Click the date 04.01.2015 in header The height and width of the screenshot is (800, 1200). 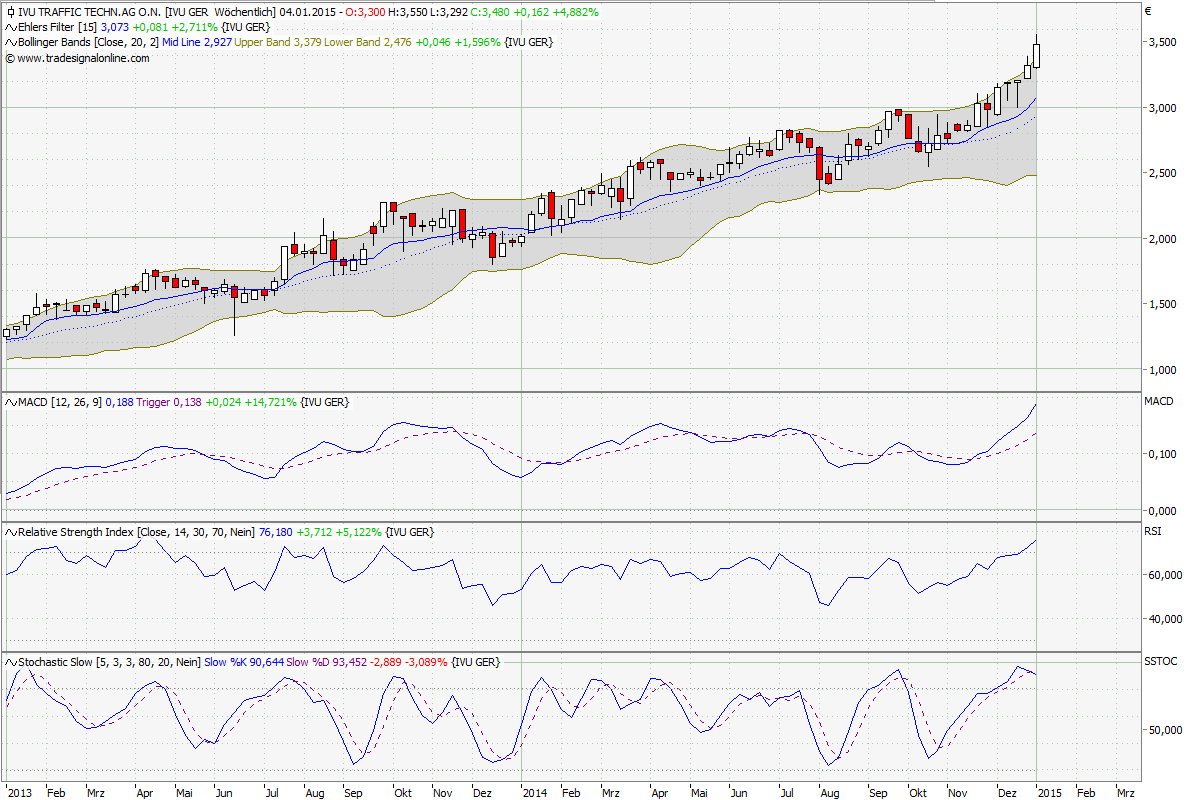point(307,12)
